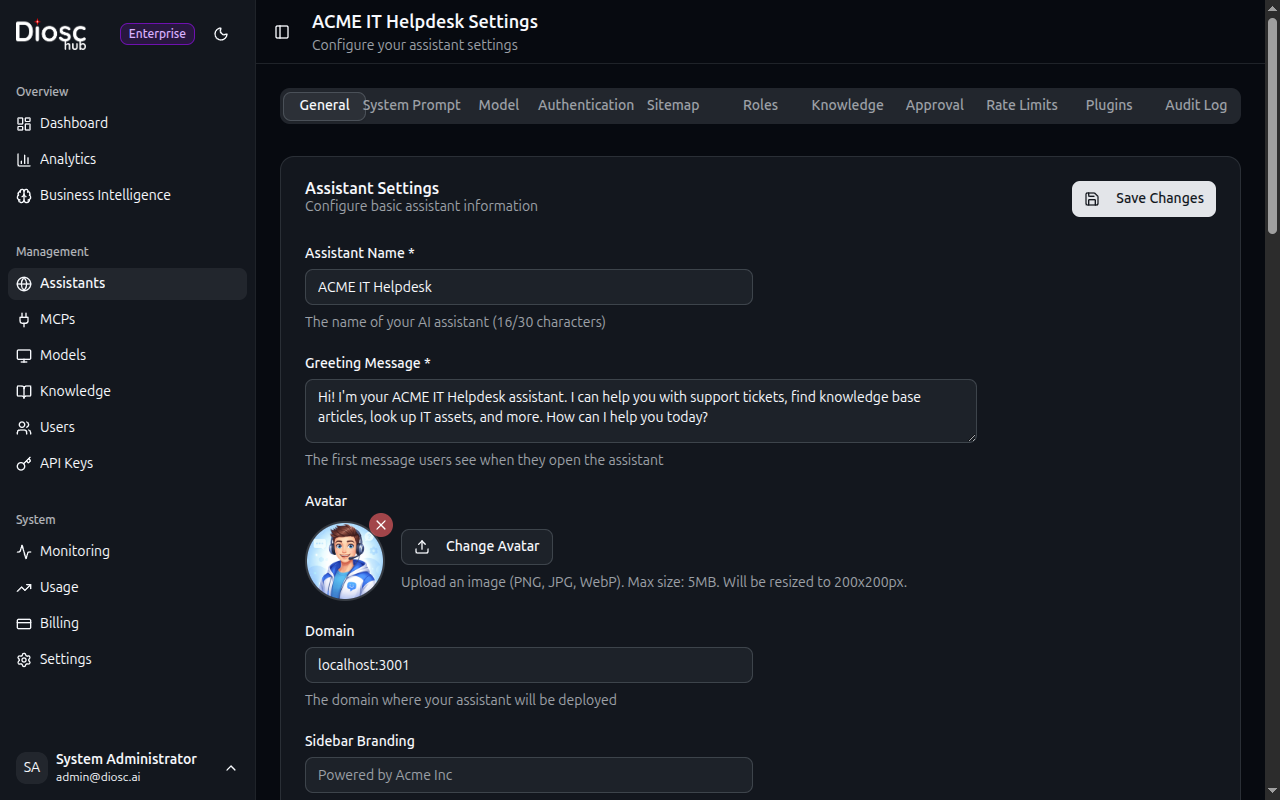Open API Keys key icon
1280x800 pixels.
point(24,463)
